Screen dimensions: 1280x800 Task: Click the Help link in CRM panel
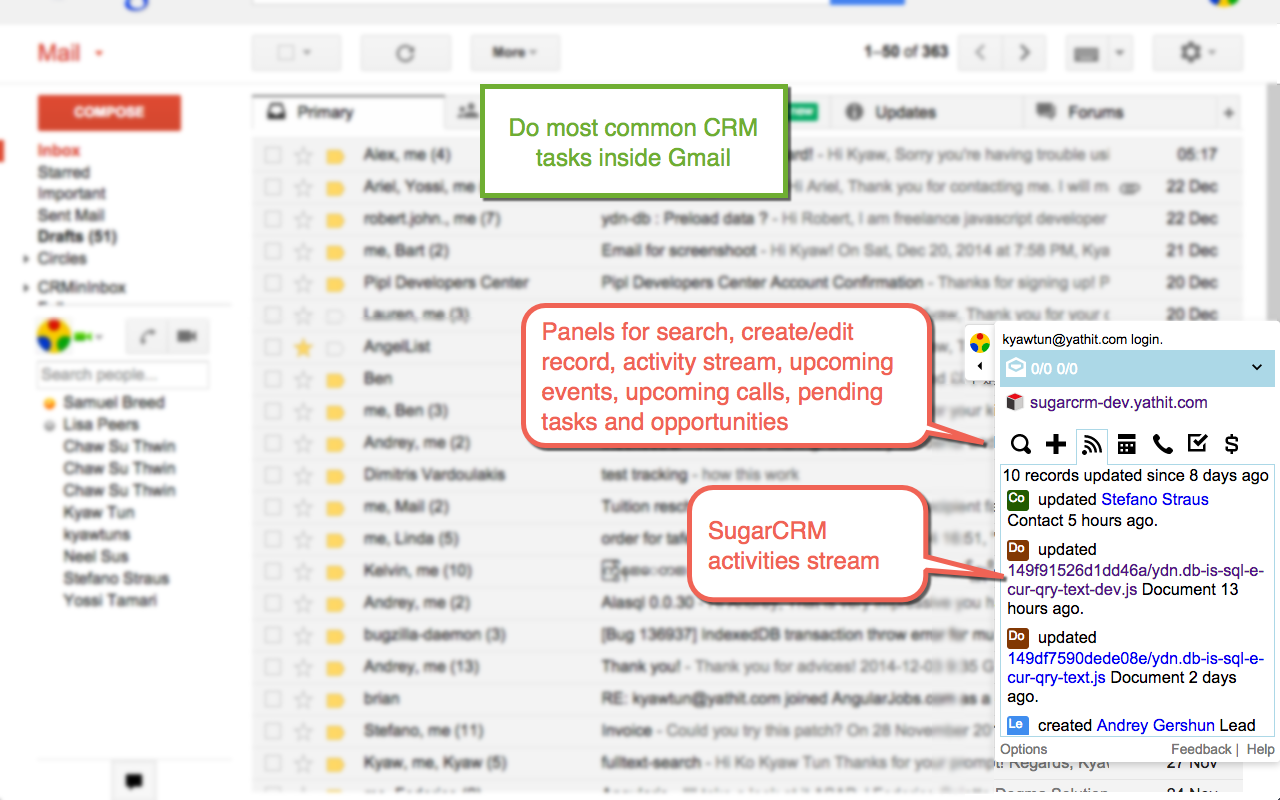(1260, 749)
